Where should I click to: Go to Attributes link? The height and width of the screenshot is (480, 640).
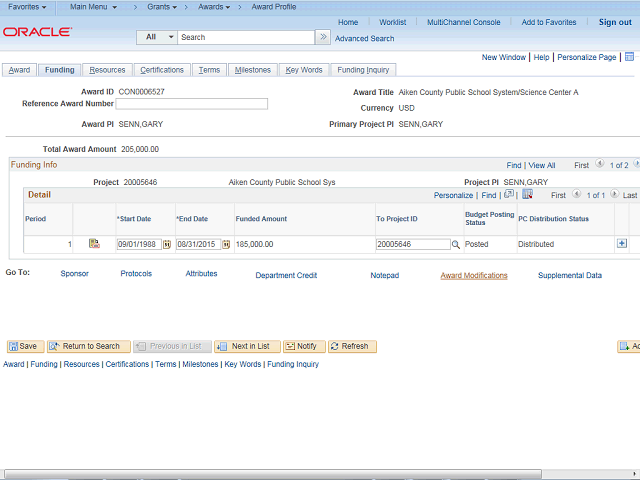coord(201,273)
